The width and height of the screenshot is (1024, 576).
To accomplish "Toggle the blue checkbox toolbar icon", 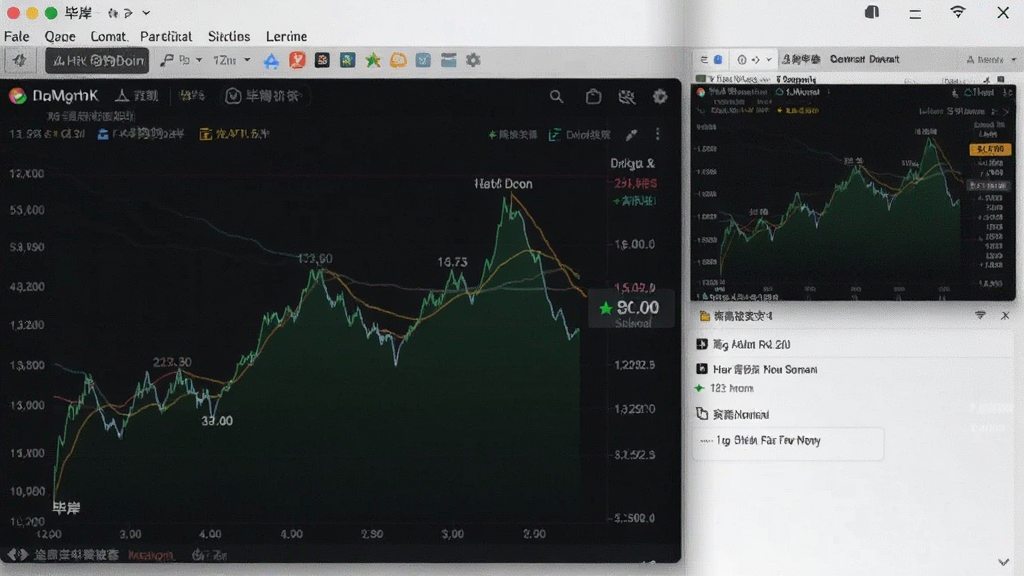I will (423, 60).
